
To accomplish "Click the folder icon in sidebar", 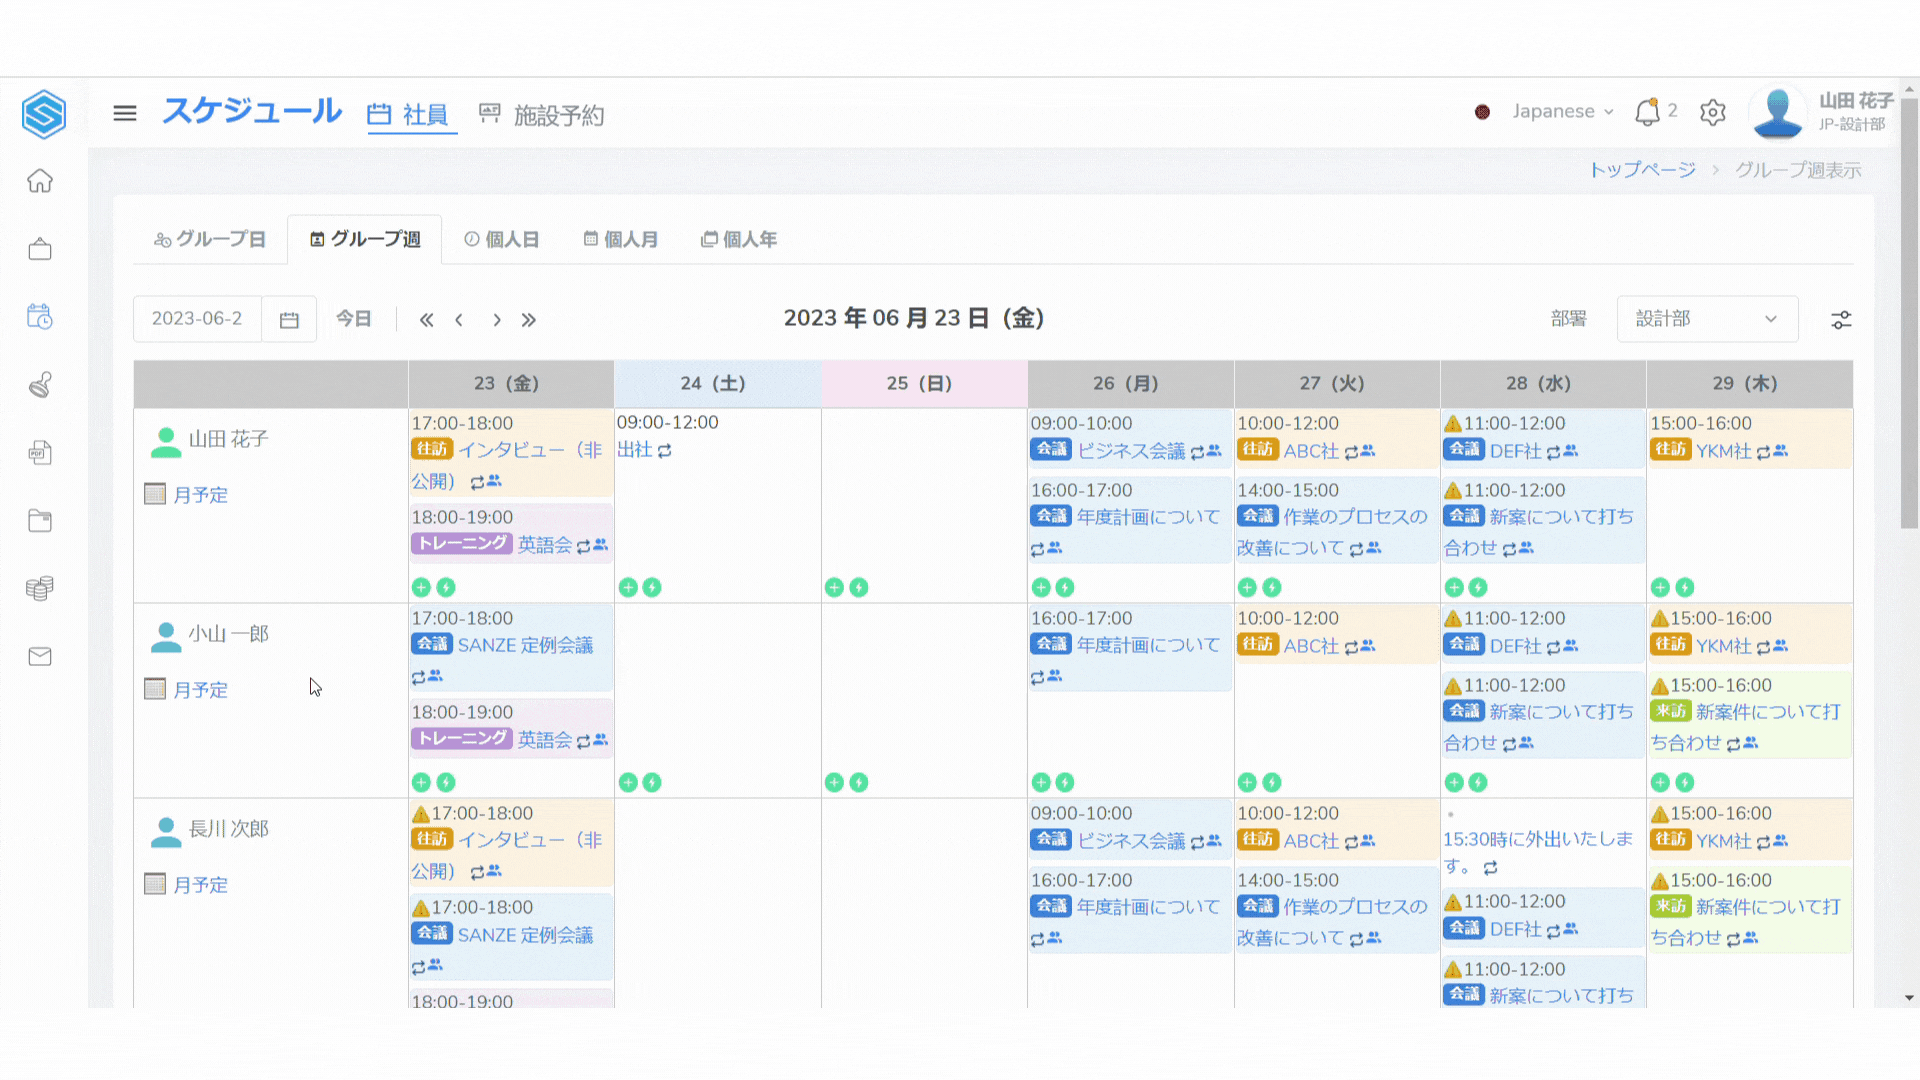I will (x=40, y=520).
